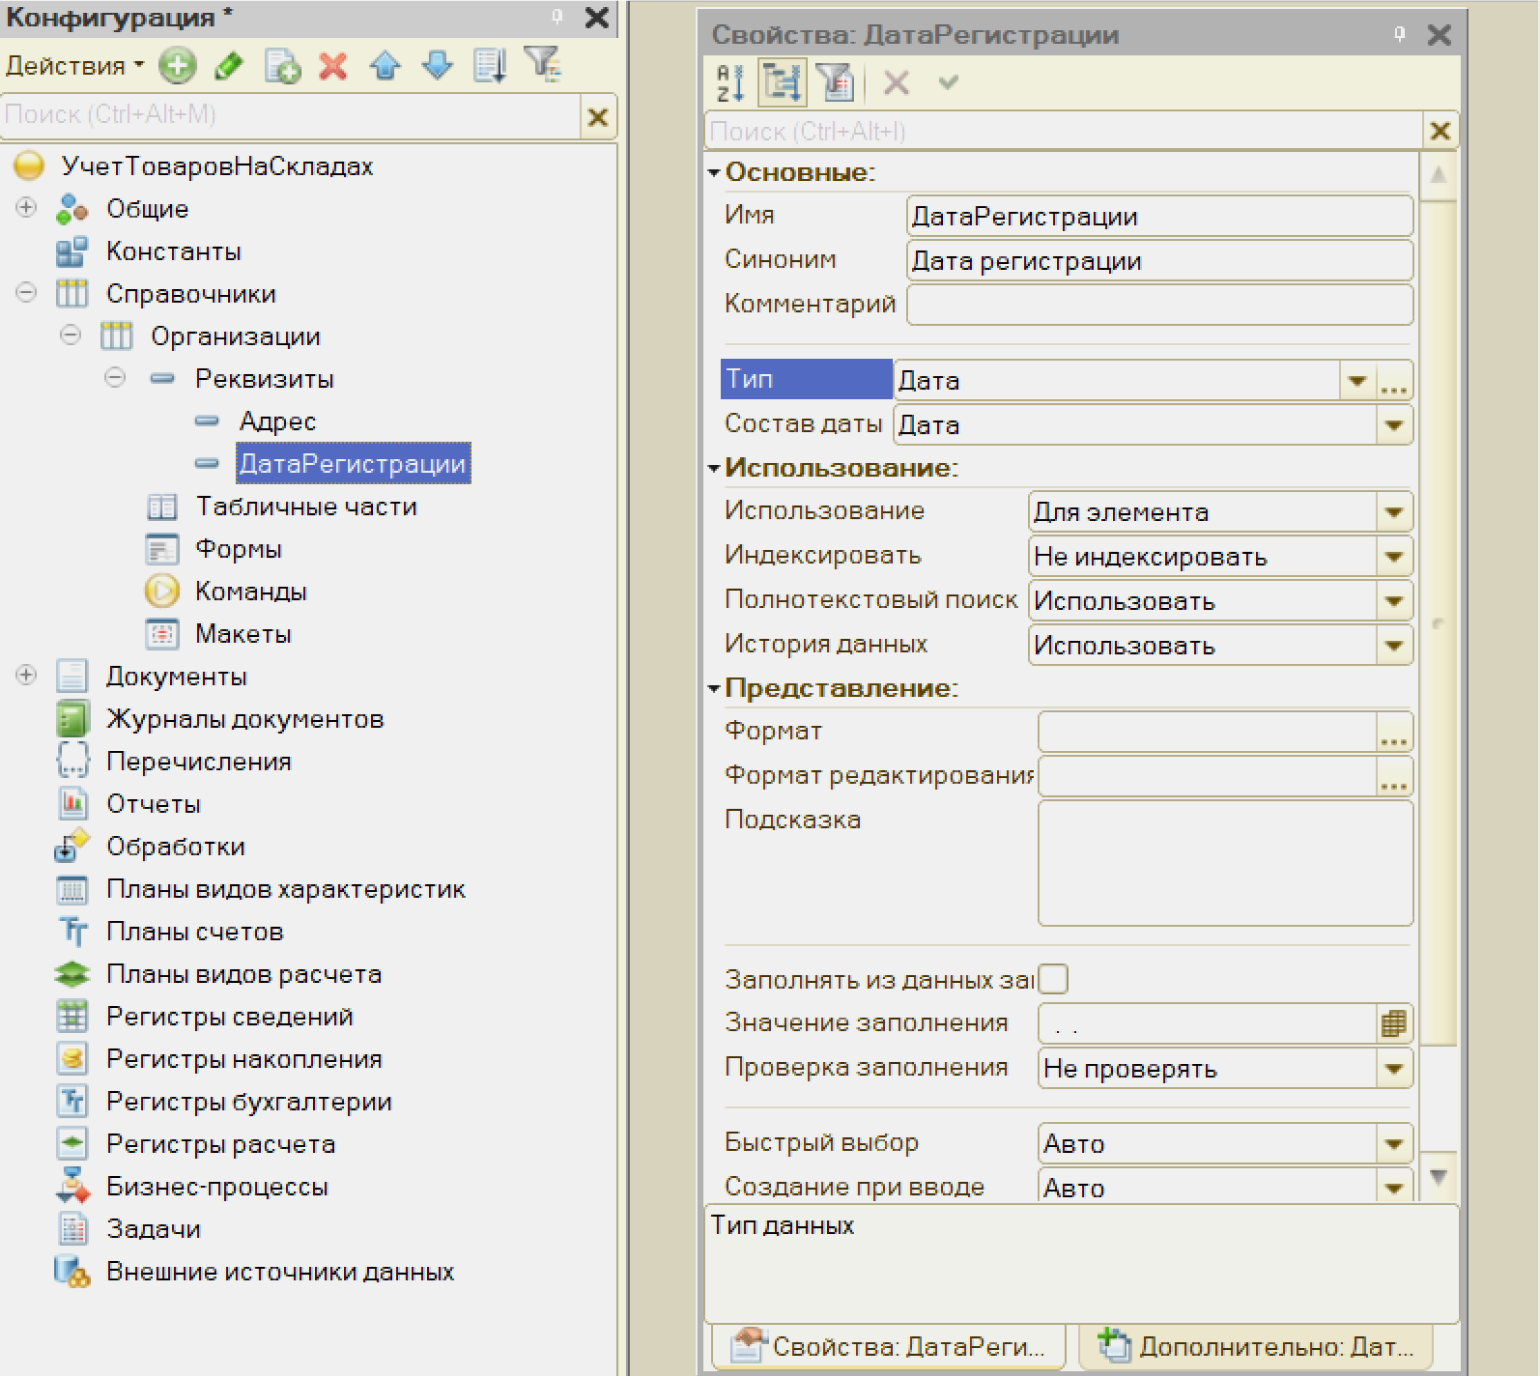Open the 'Действия' menu

[x=74, y=66]
